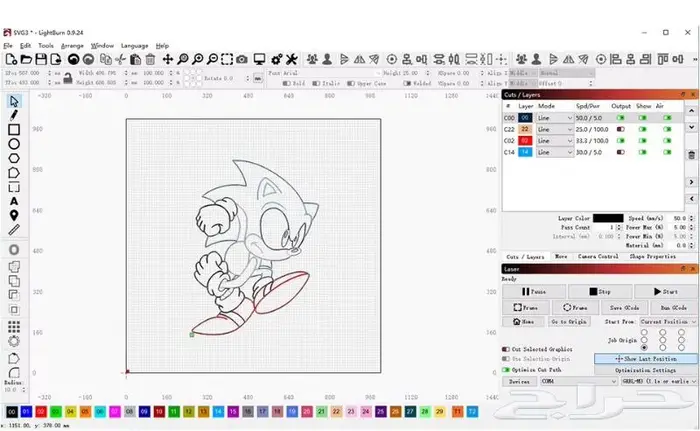Click the Cut scissors icon

(x=121, y=59)
